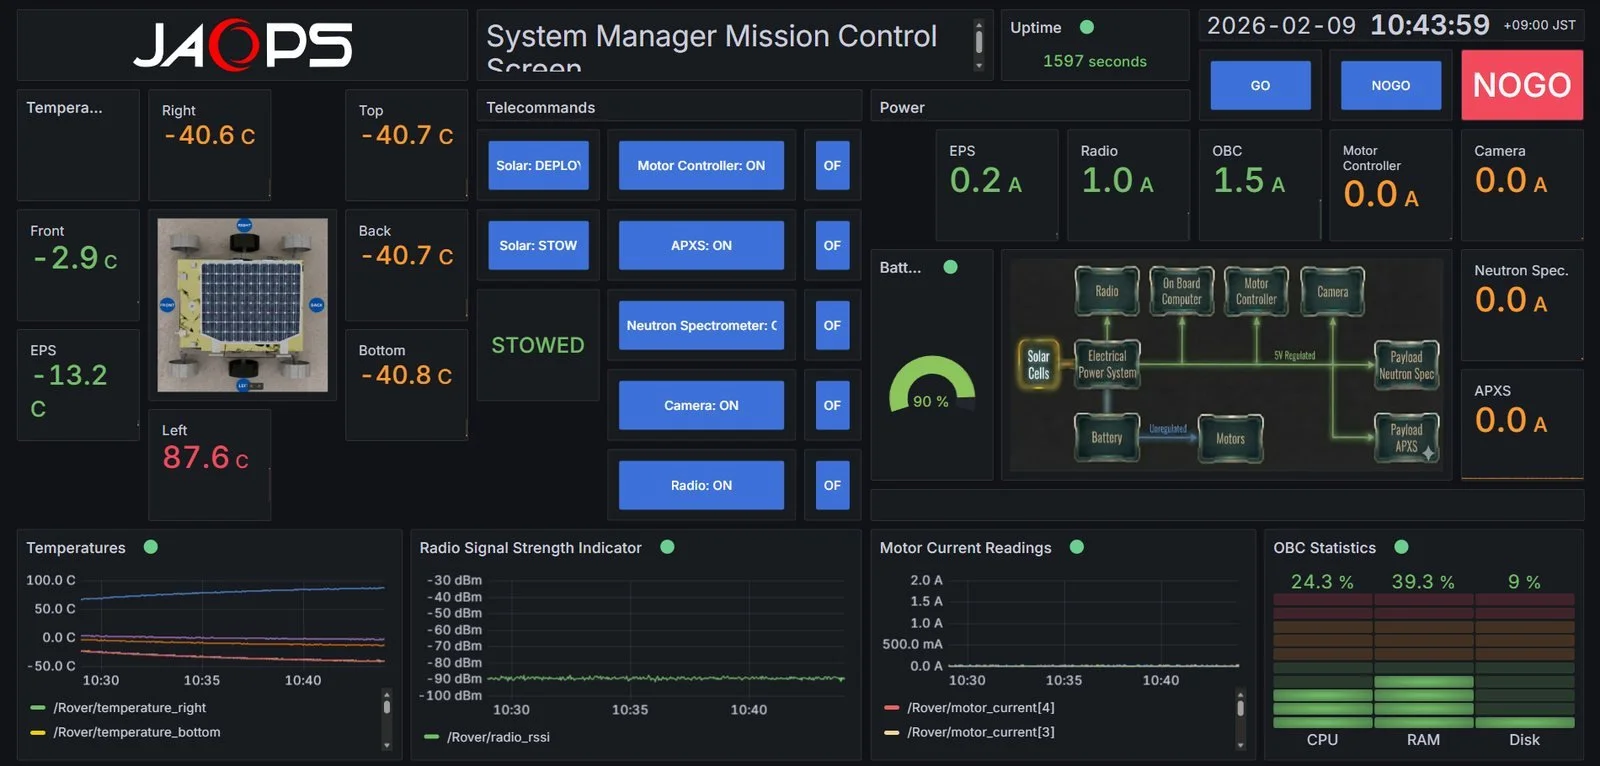Click OBC Statistics status dot
The image size is (1600, 766).
(x=1401, y=547)
